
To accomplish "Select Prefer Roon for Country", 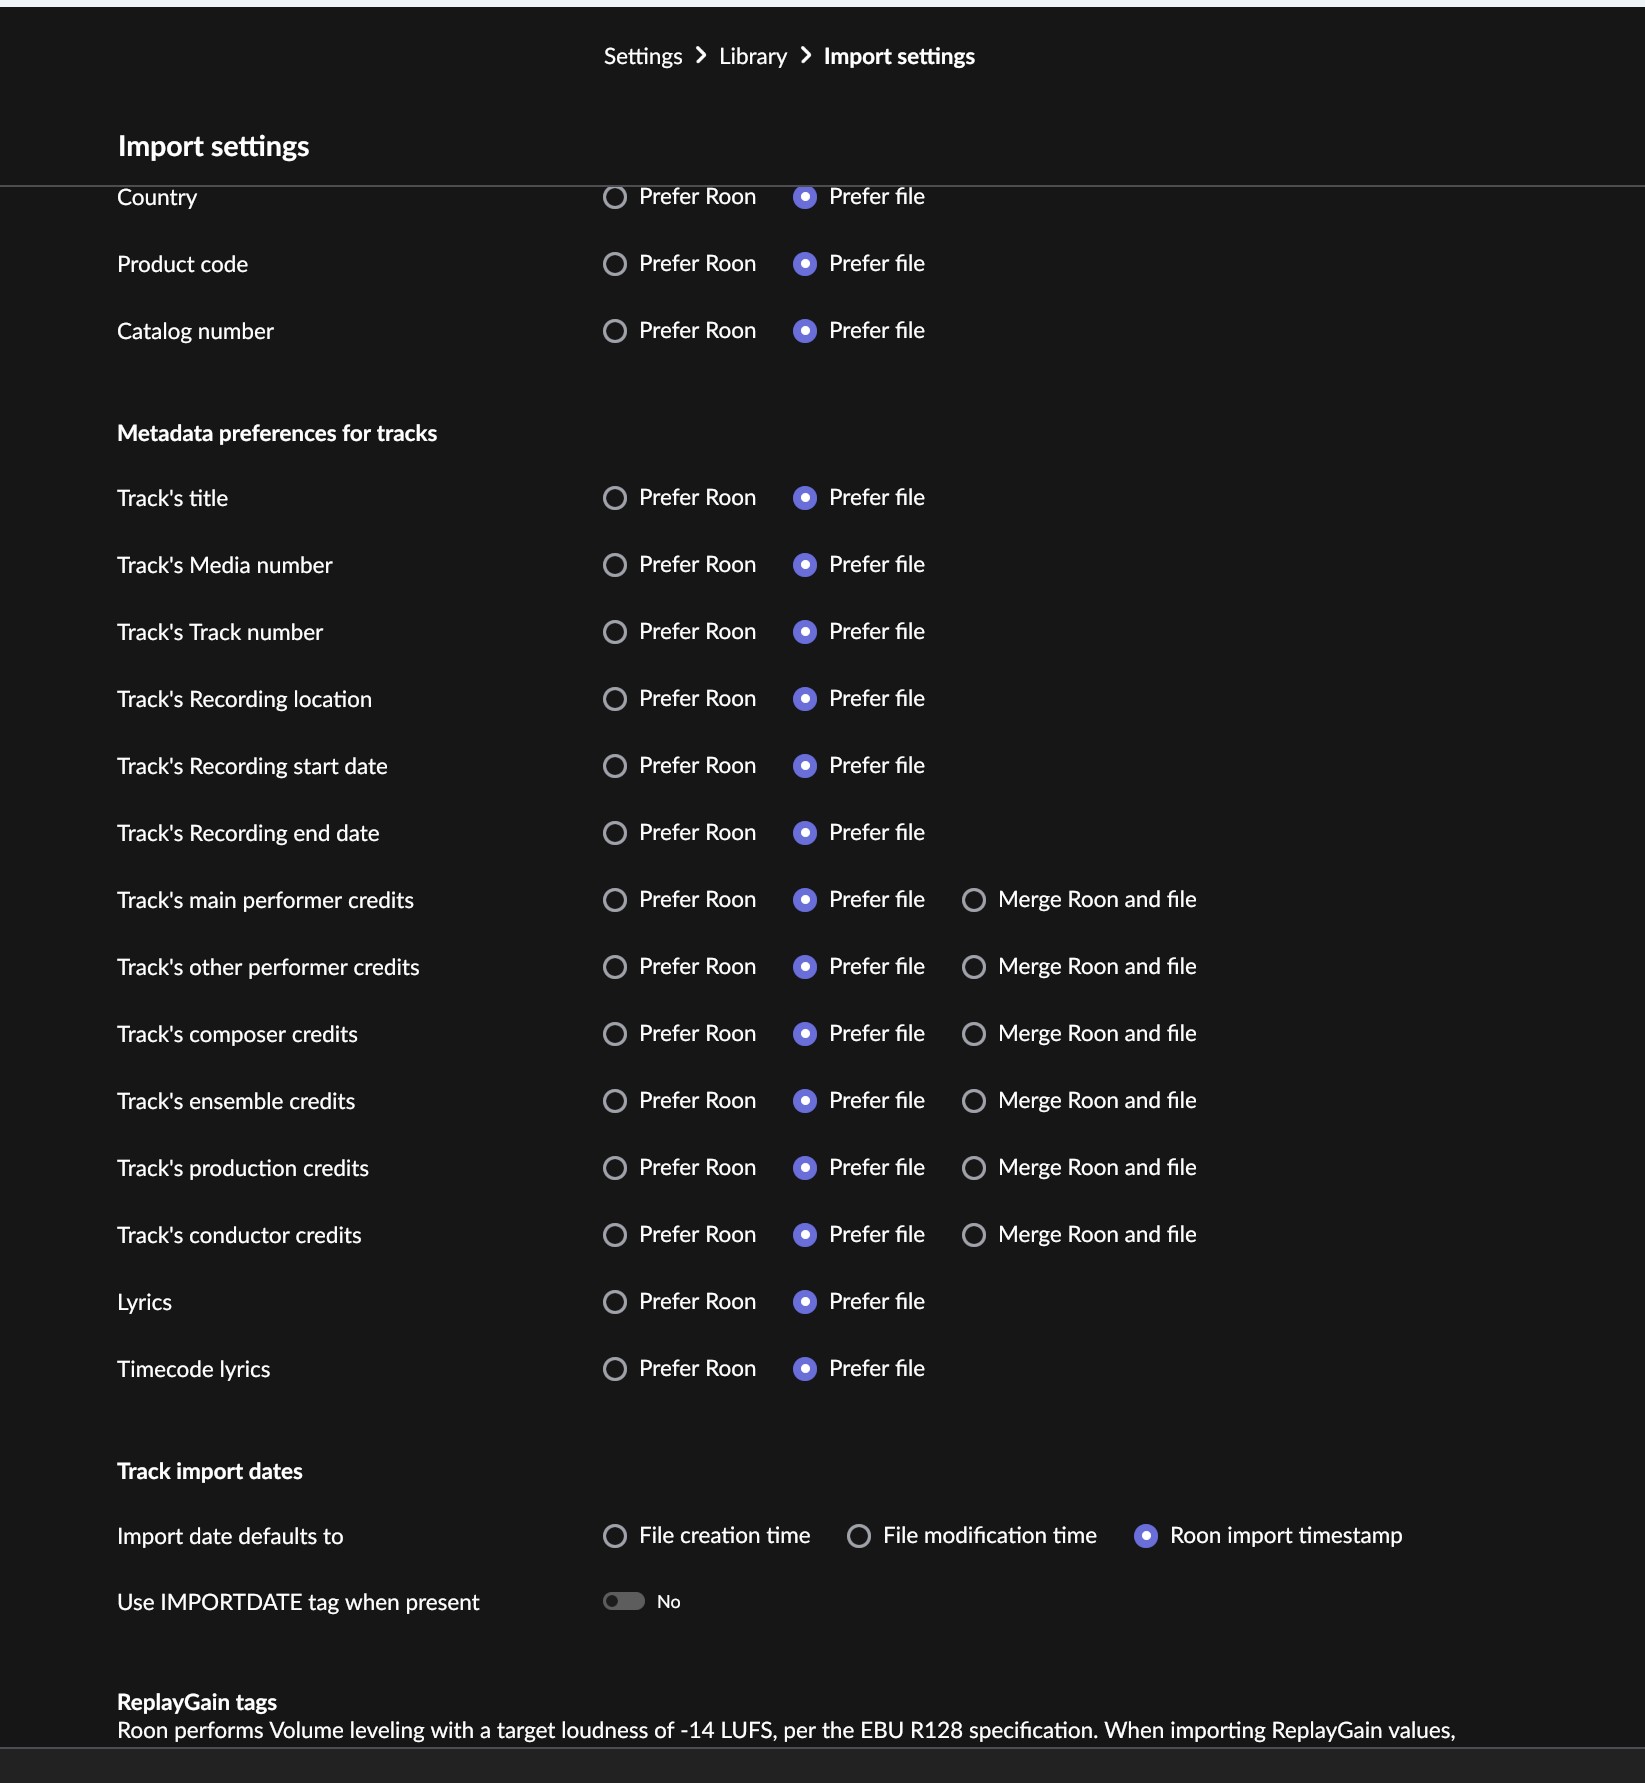I will tap(614, 197).
